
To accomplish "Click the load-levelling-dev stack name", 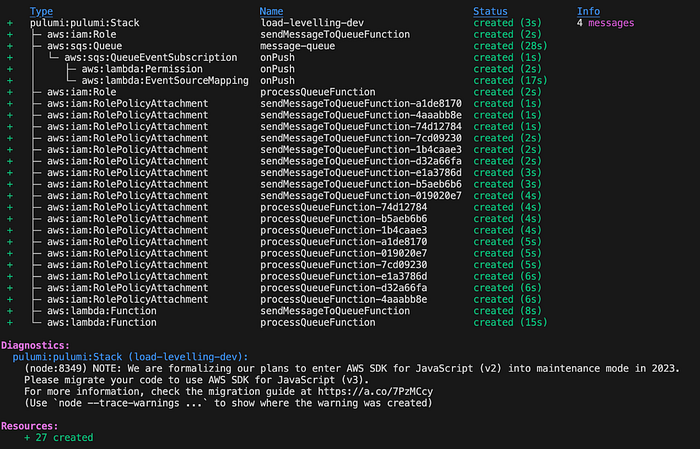I will [x=312, y=23].
